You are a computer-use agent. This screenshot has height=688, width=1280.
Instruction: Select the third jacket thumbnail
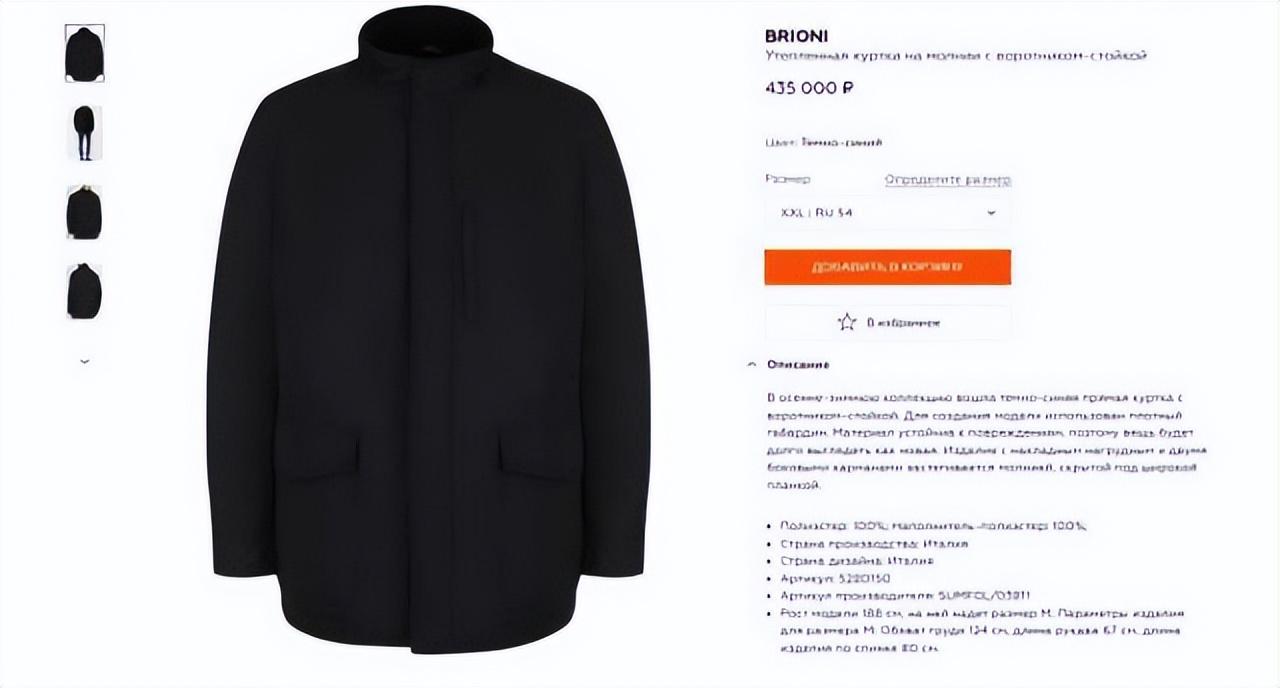[x=84, y=212]
